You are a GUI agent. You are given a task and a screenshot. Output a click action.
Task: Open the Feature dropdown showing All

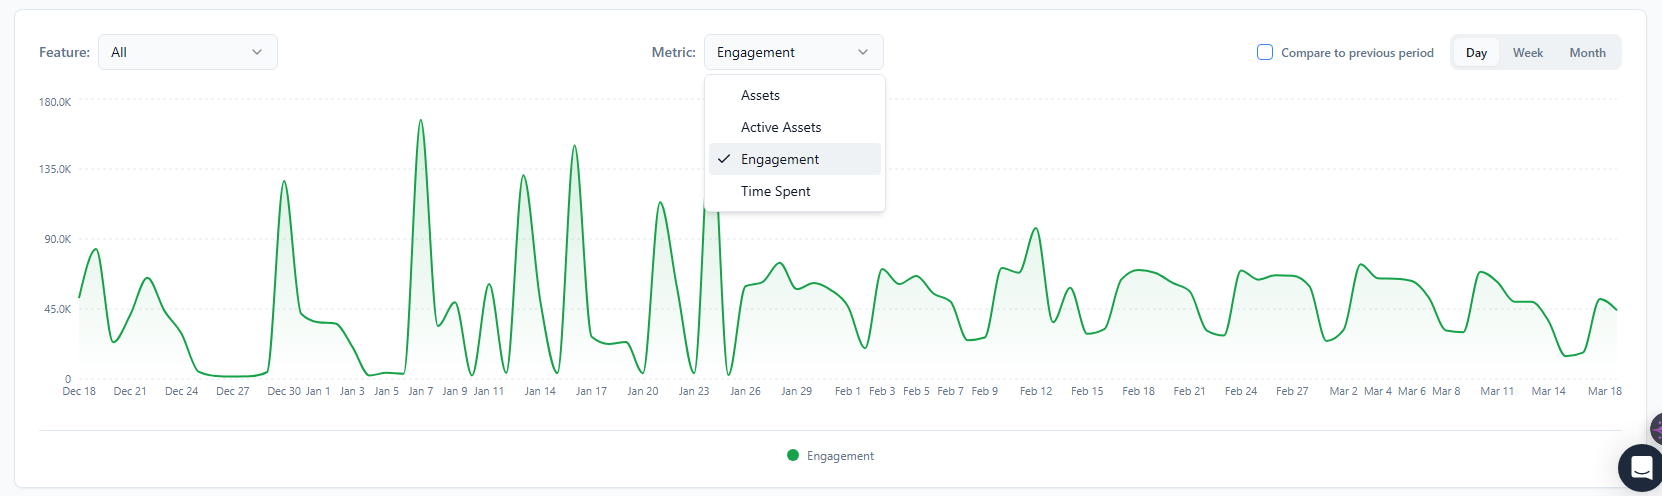tap(188, 52)
